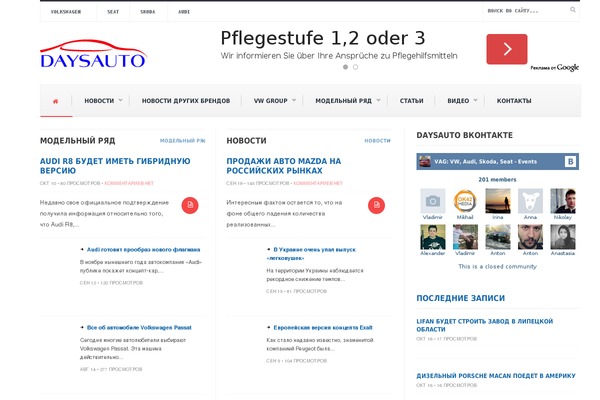Click the Pflegestufe 1,2 oder 3 ad headline
The image size is (600, 400).
(323, 38)
